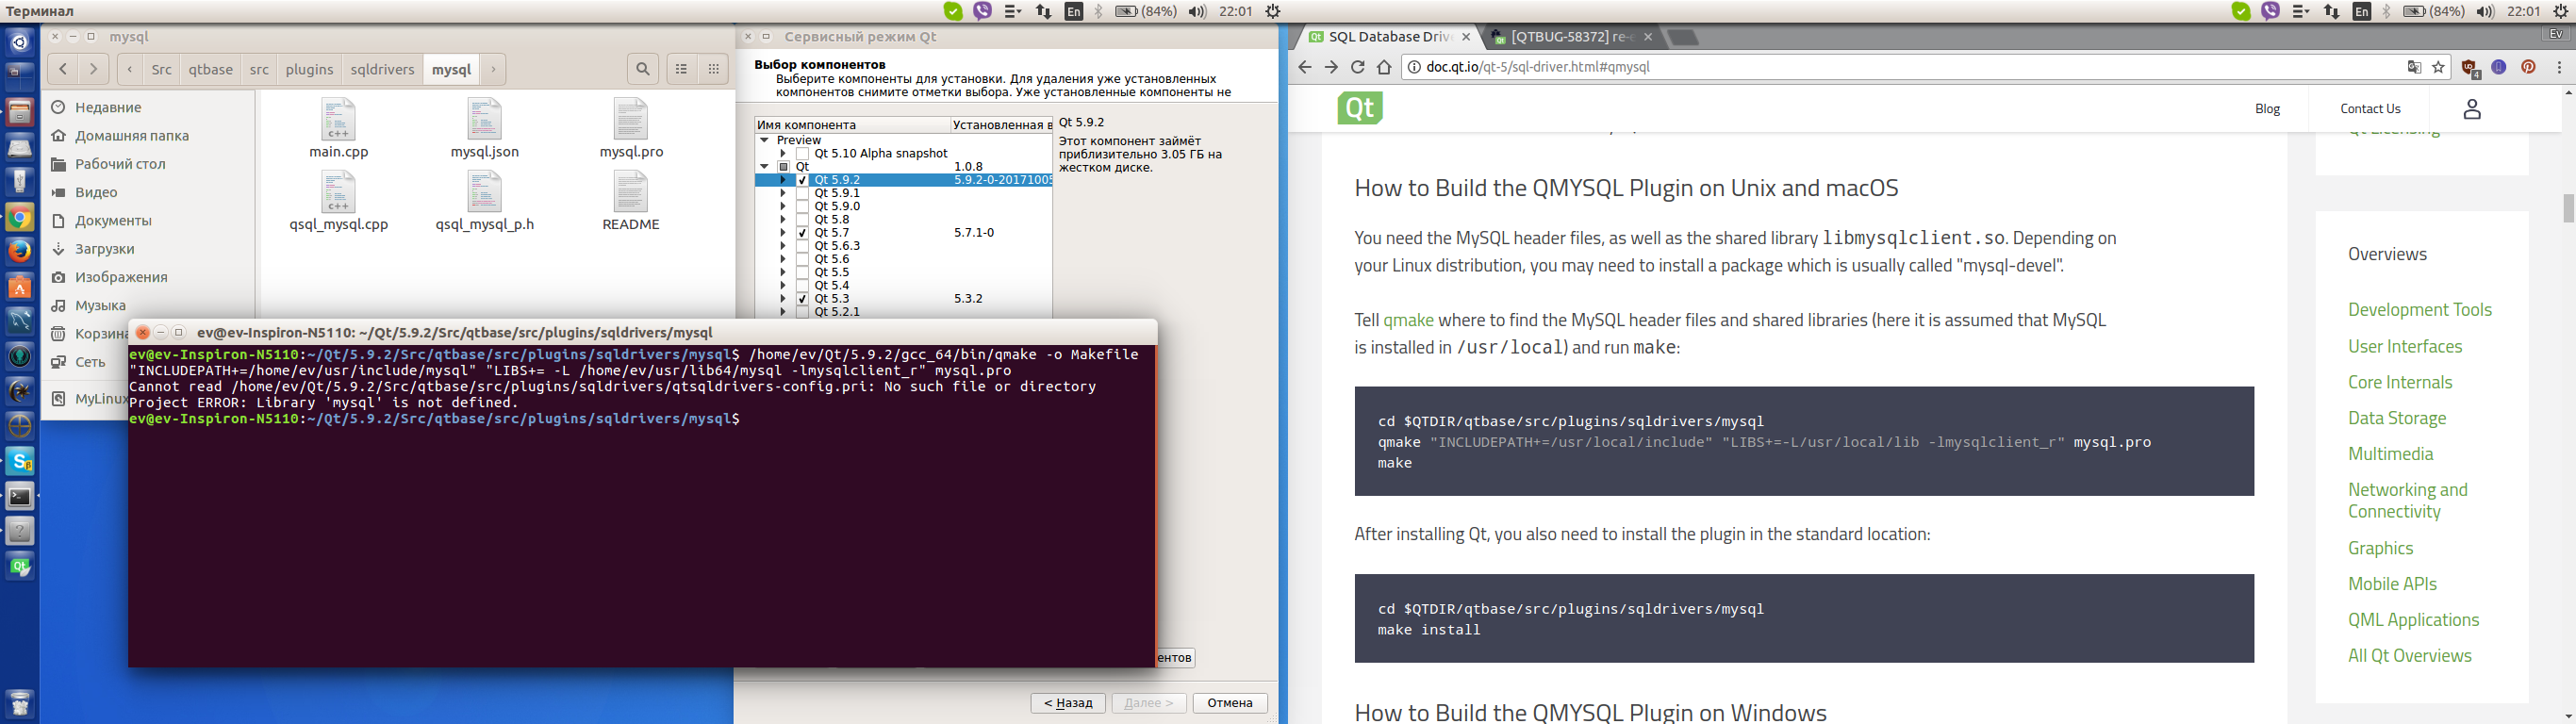Expand the Qt 5.10 Alpha snapshot node

pos(783,154)
